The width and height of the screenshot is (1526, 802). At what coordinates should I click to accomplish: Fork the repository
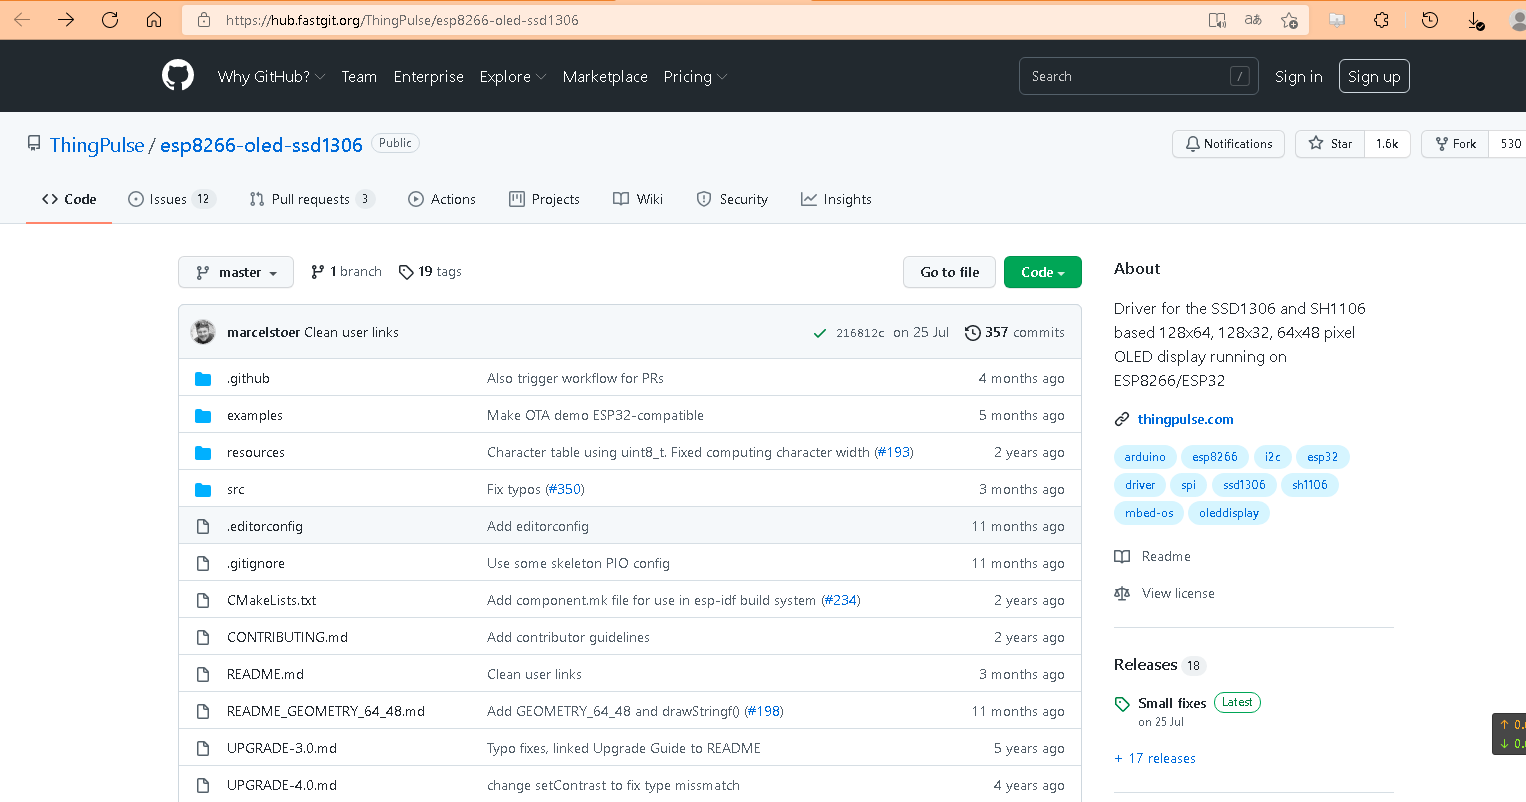[1455, 144]
